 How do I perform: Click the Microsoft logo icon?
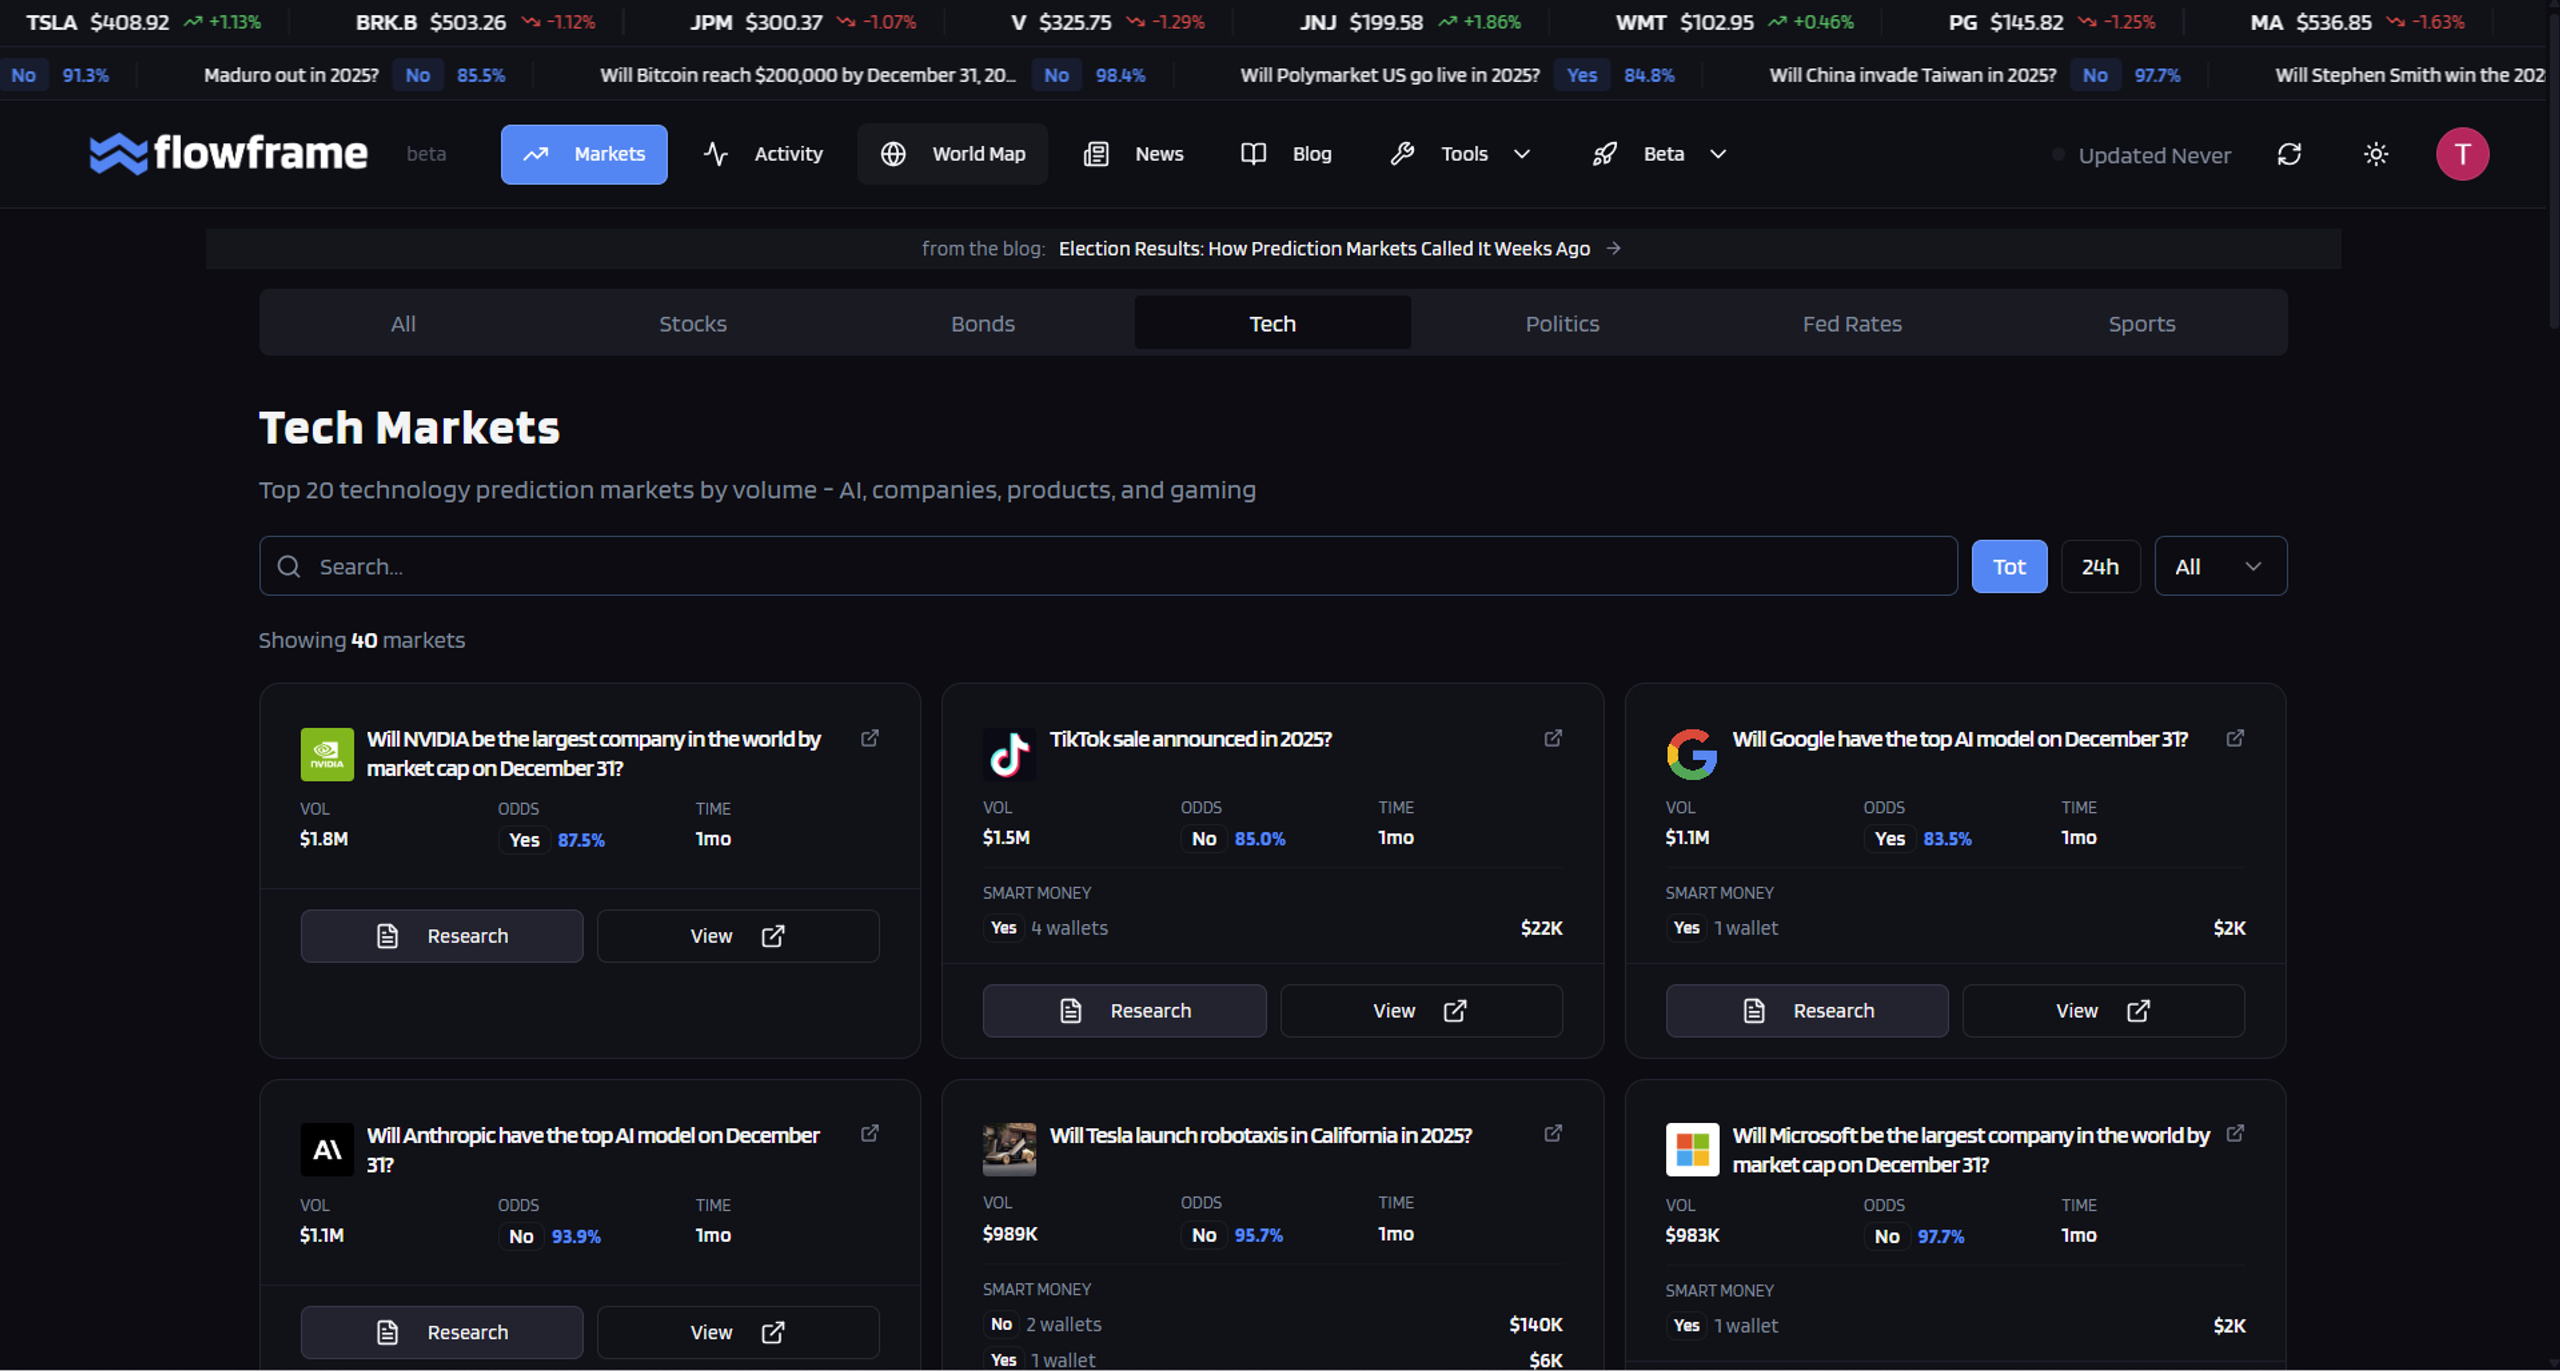tap(1692, 1149)
